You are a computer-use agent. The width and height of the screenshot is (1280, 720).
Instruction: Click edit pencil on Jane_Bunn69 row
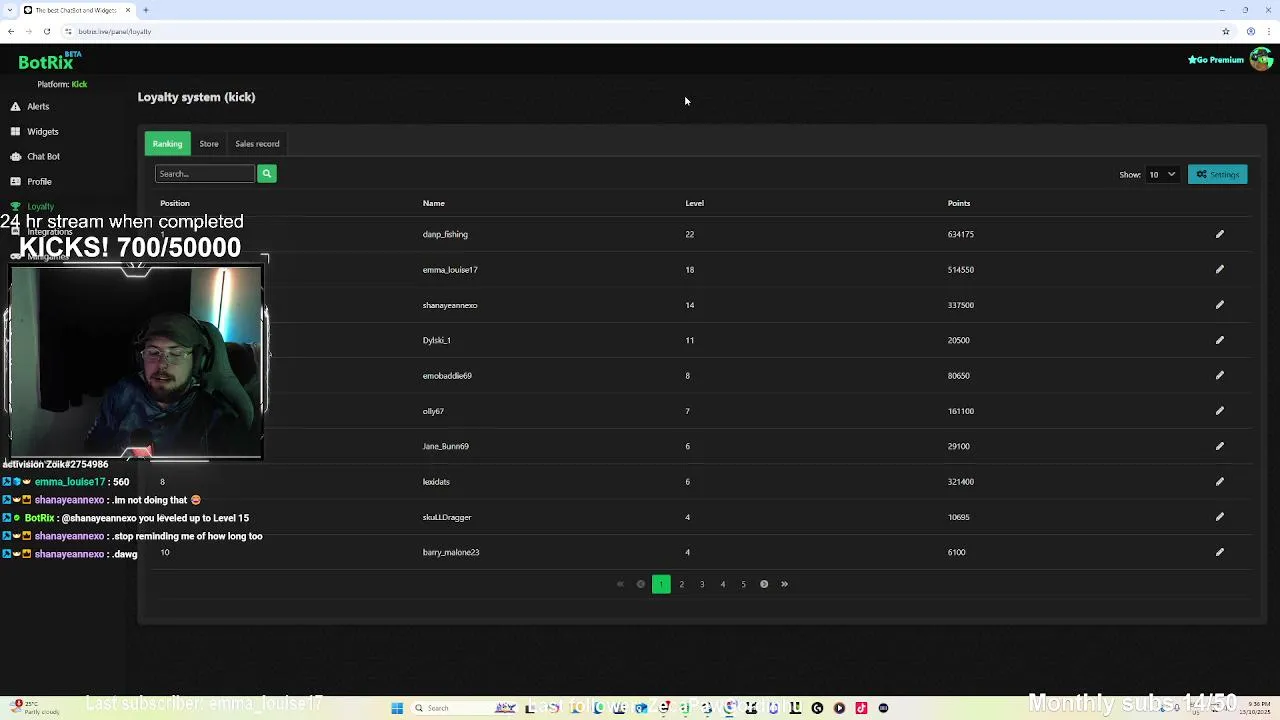coord(1219,446)
